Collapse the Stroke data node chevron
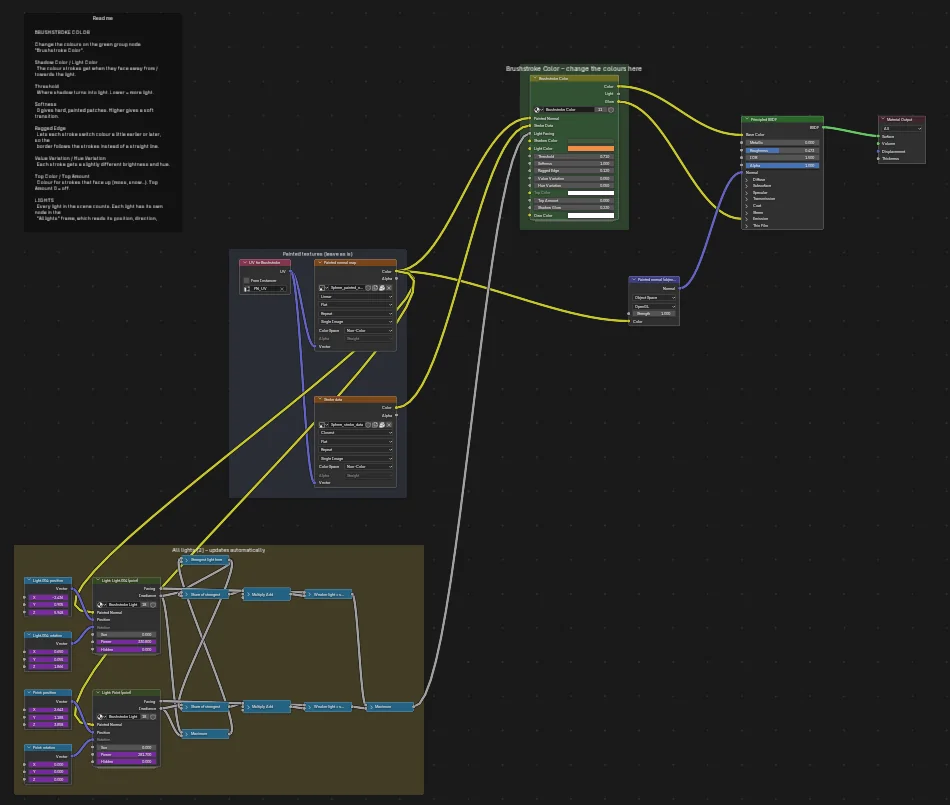950x805 pixels. click(x=319, y=400)
